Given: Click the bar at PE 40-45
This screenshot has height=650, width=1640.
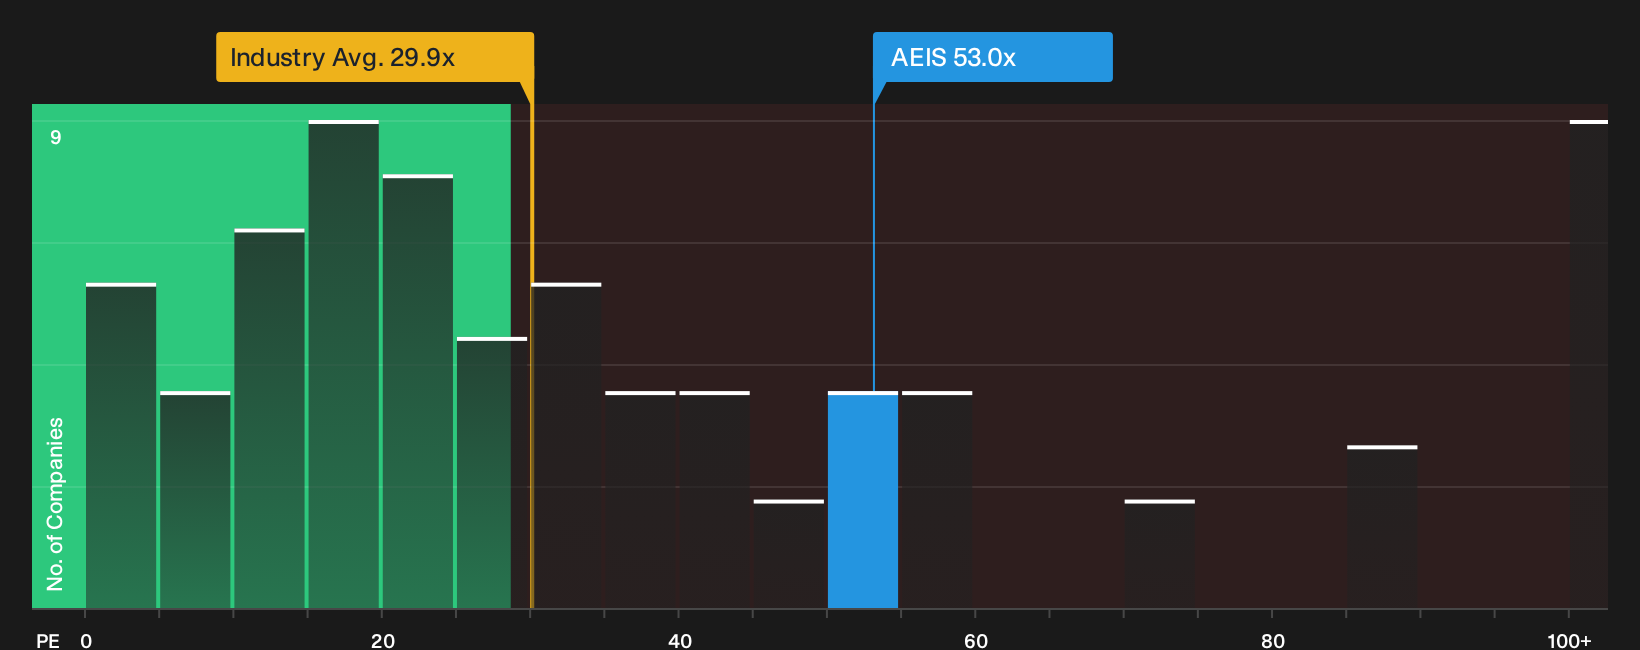Looking at the screenshot, I should [715, 500].
